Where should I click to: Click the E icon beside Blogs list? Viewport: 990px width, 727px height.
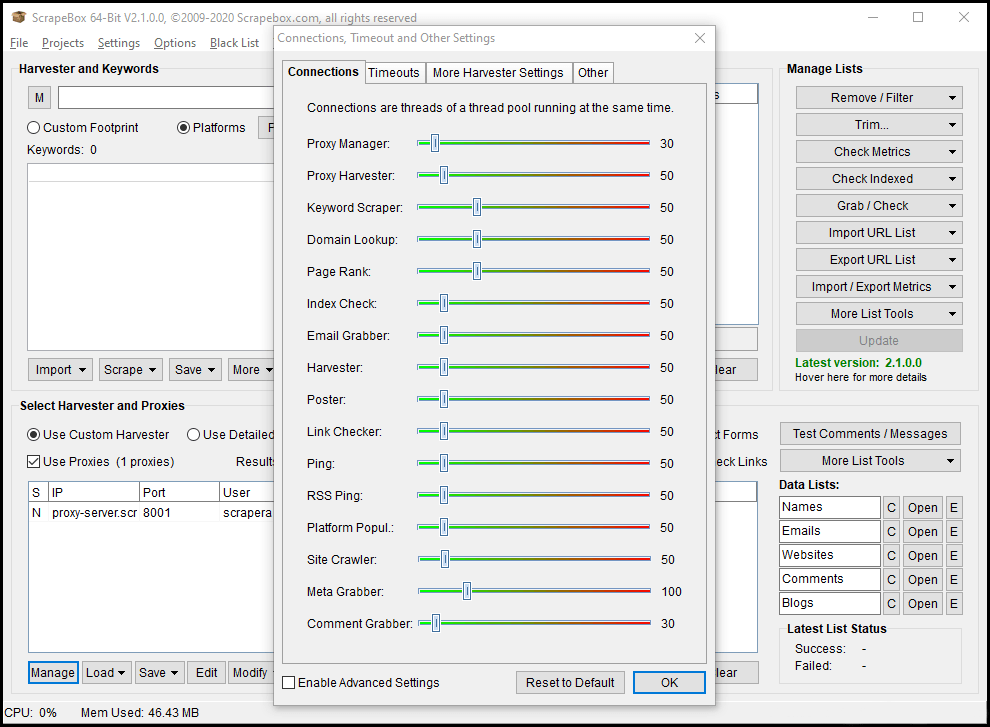pos(954,603)
